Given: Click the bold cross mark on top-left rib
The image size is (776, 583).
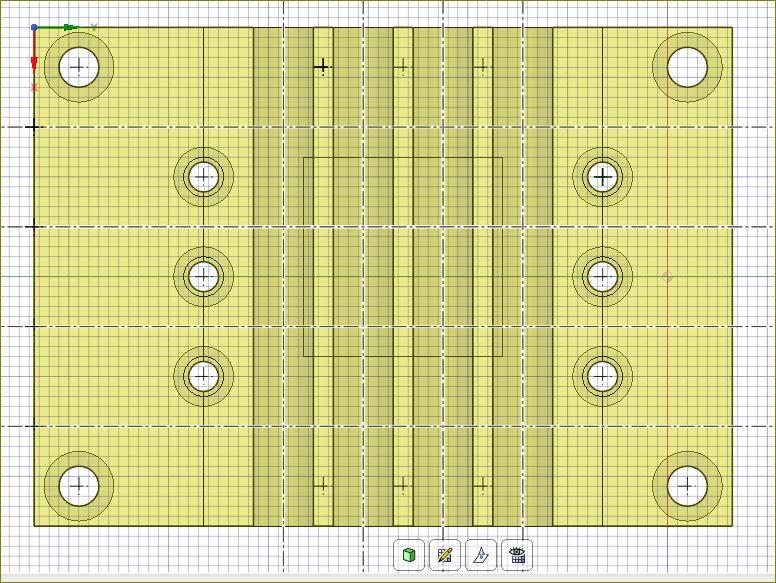Looking at the screenshot, I should tap(322, 67).
